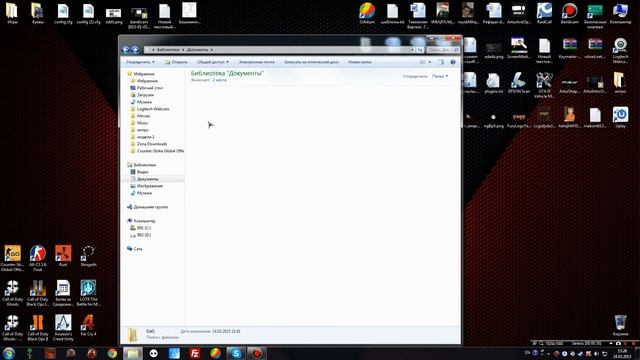Viewport: 640px width, 360px height.
Task: Go back with the Explorer back arrow
Action: pos(126,50)
